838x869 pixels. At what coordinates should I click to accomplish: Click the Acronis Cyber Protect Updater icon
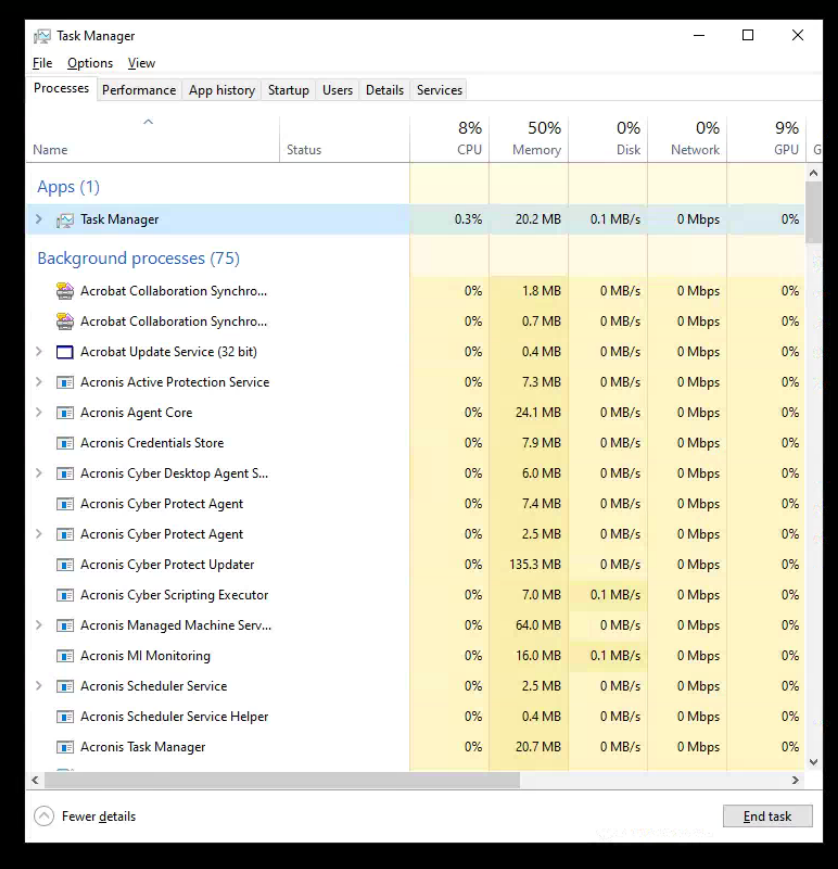[65, 565]
